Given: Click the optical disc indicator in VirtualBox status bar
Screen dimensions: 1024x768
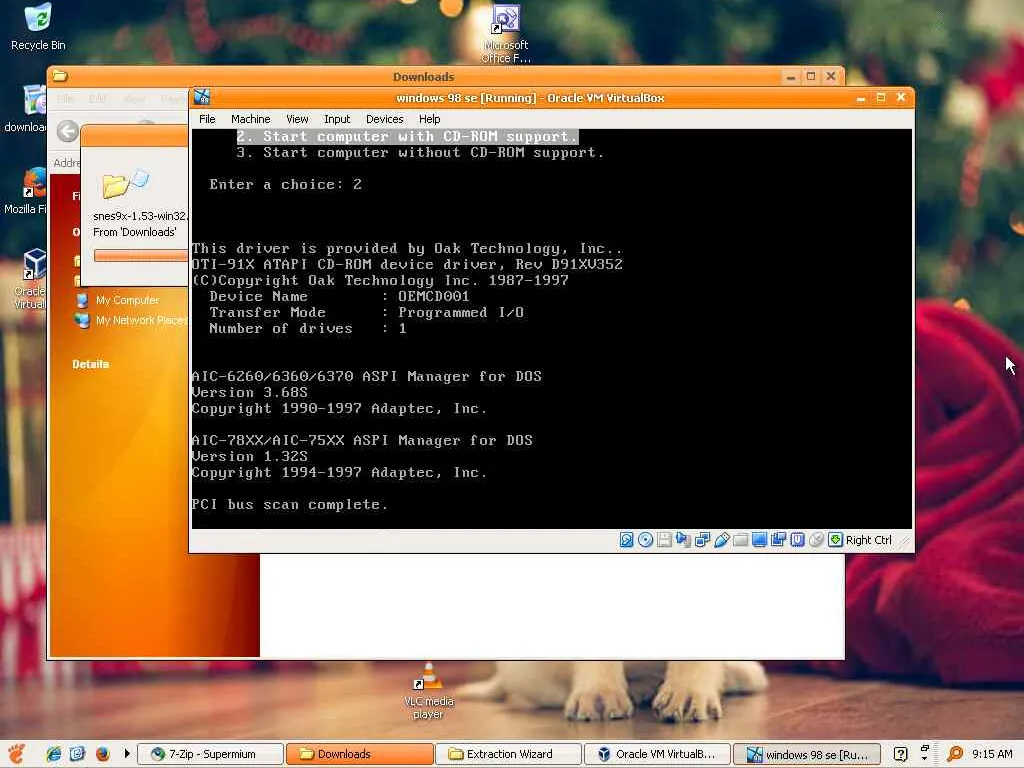Looking at the screenshot, I should click(x=645, y=539).
